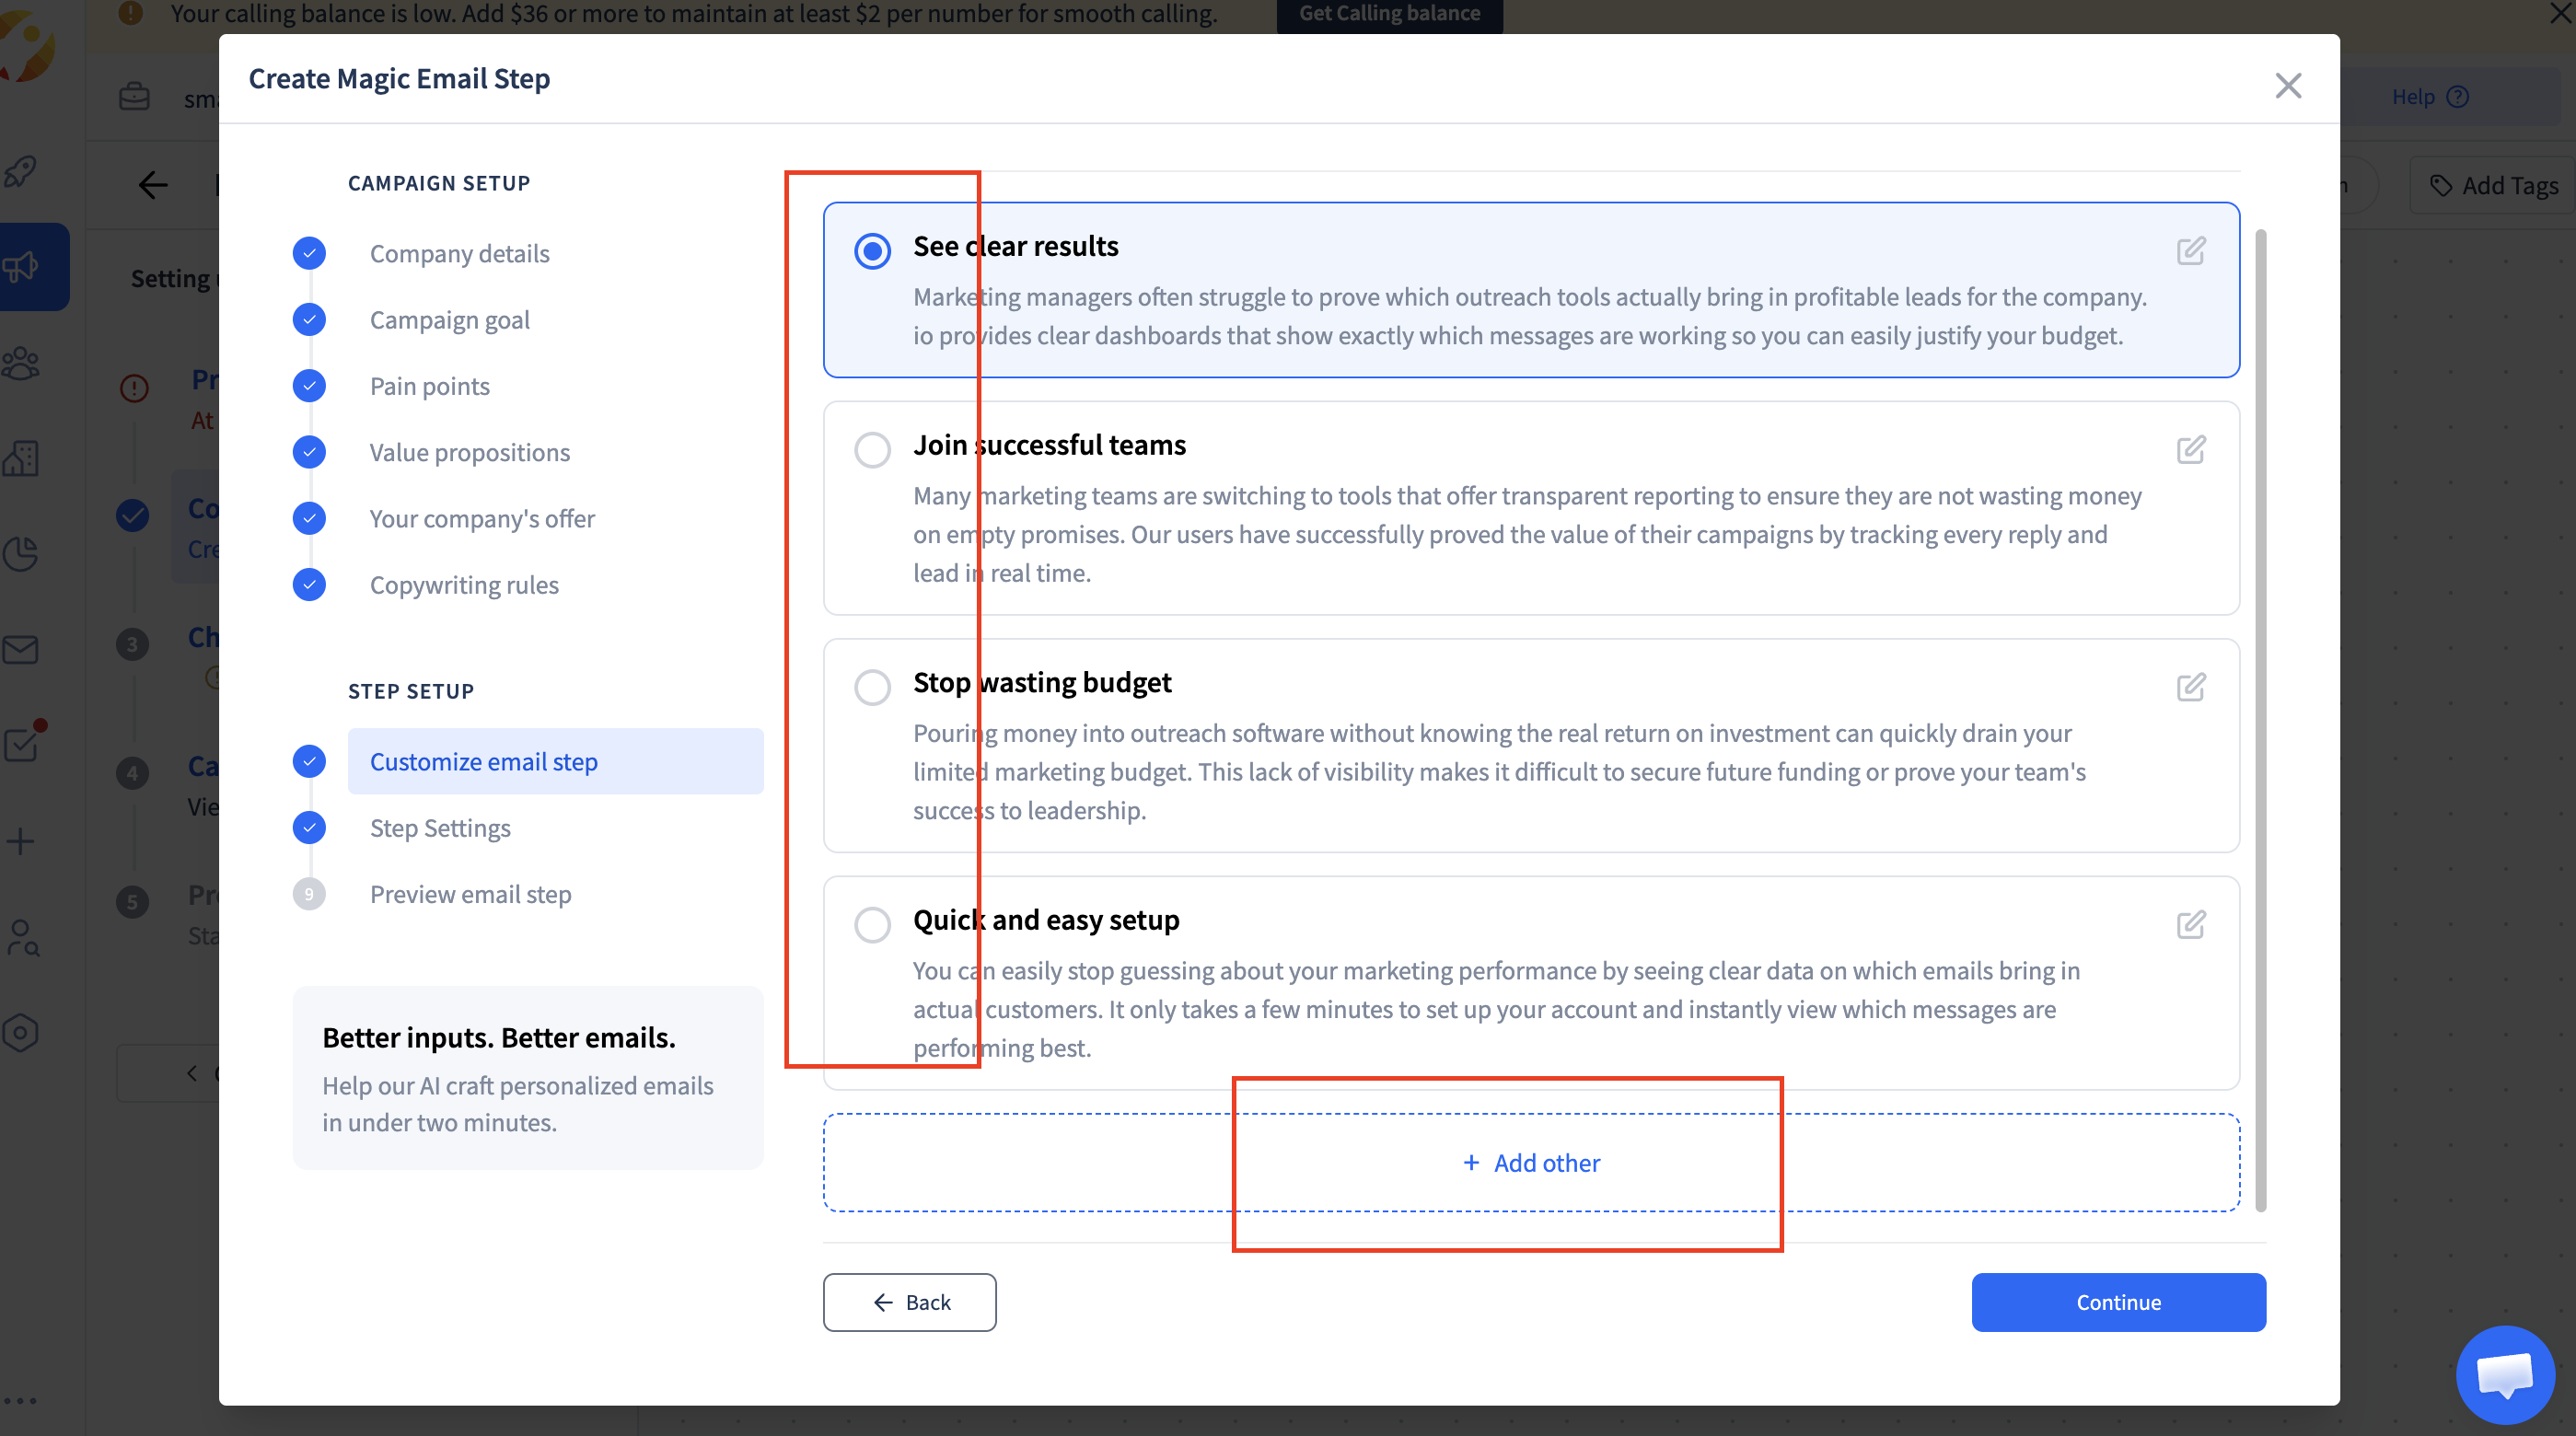Choose the Quick and easy setup radio
The image size is (2576, 1436).
pos(872,924)
